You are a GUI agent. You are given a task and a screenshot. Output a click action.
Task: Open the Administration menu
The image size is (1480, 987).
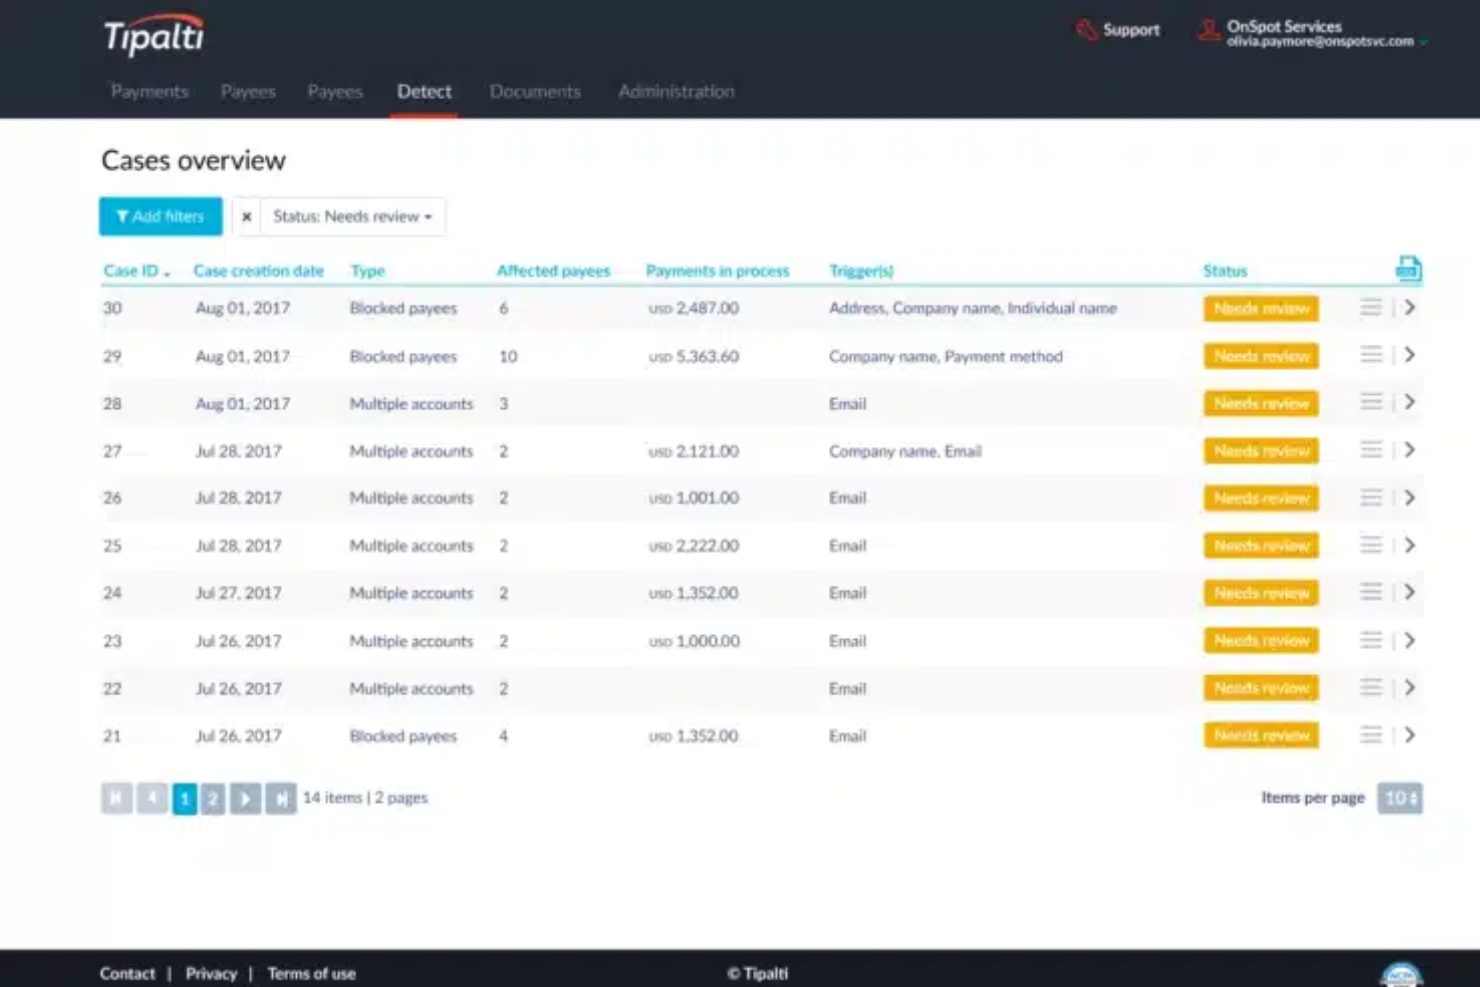[676, 91]
